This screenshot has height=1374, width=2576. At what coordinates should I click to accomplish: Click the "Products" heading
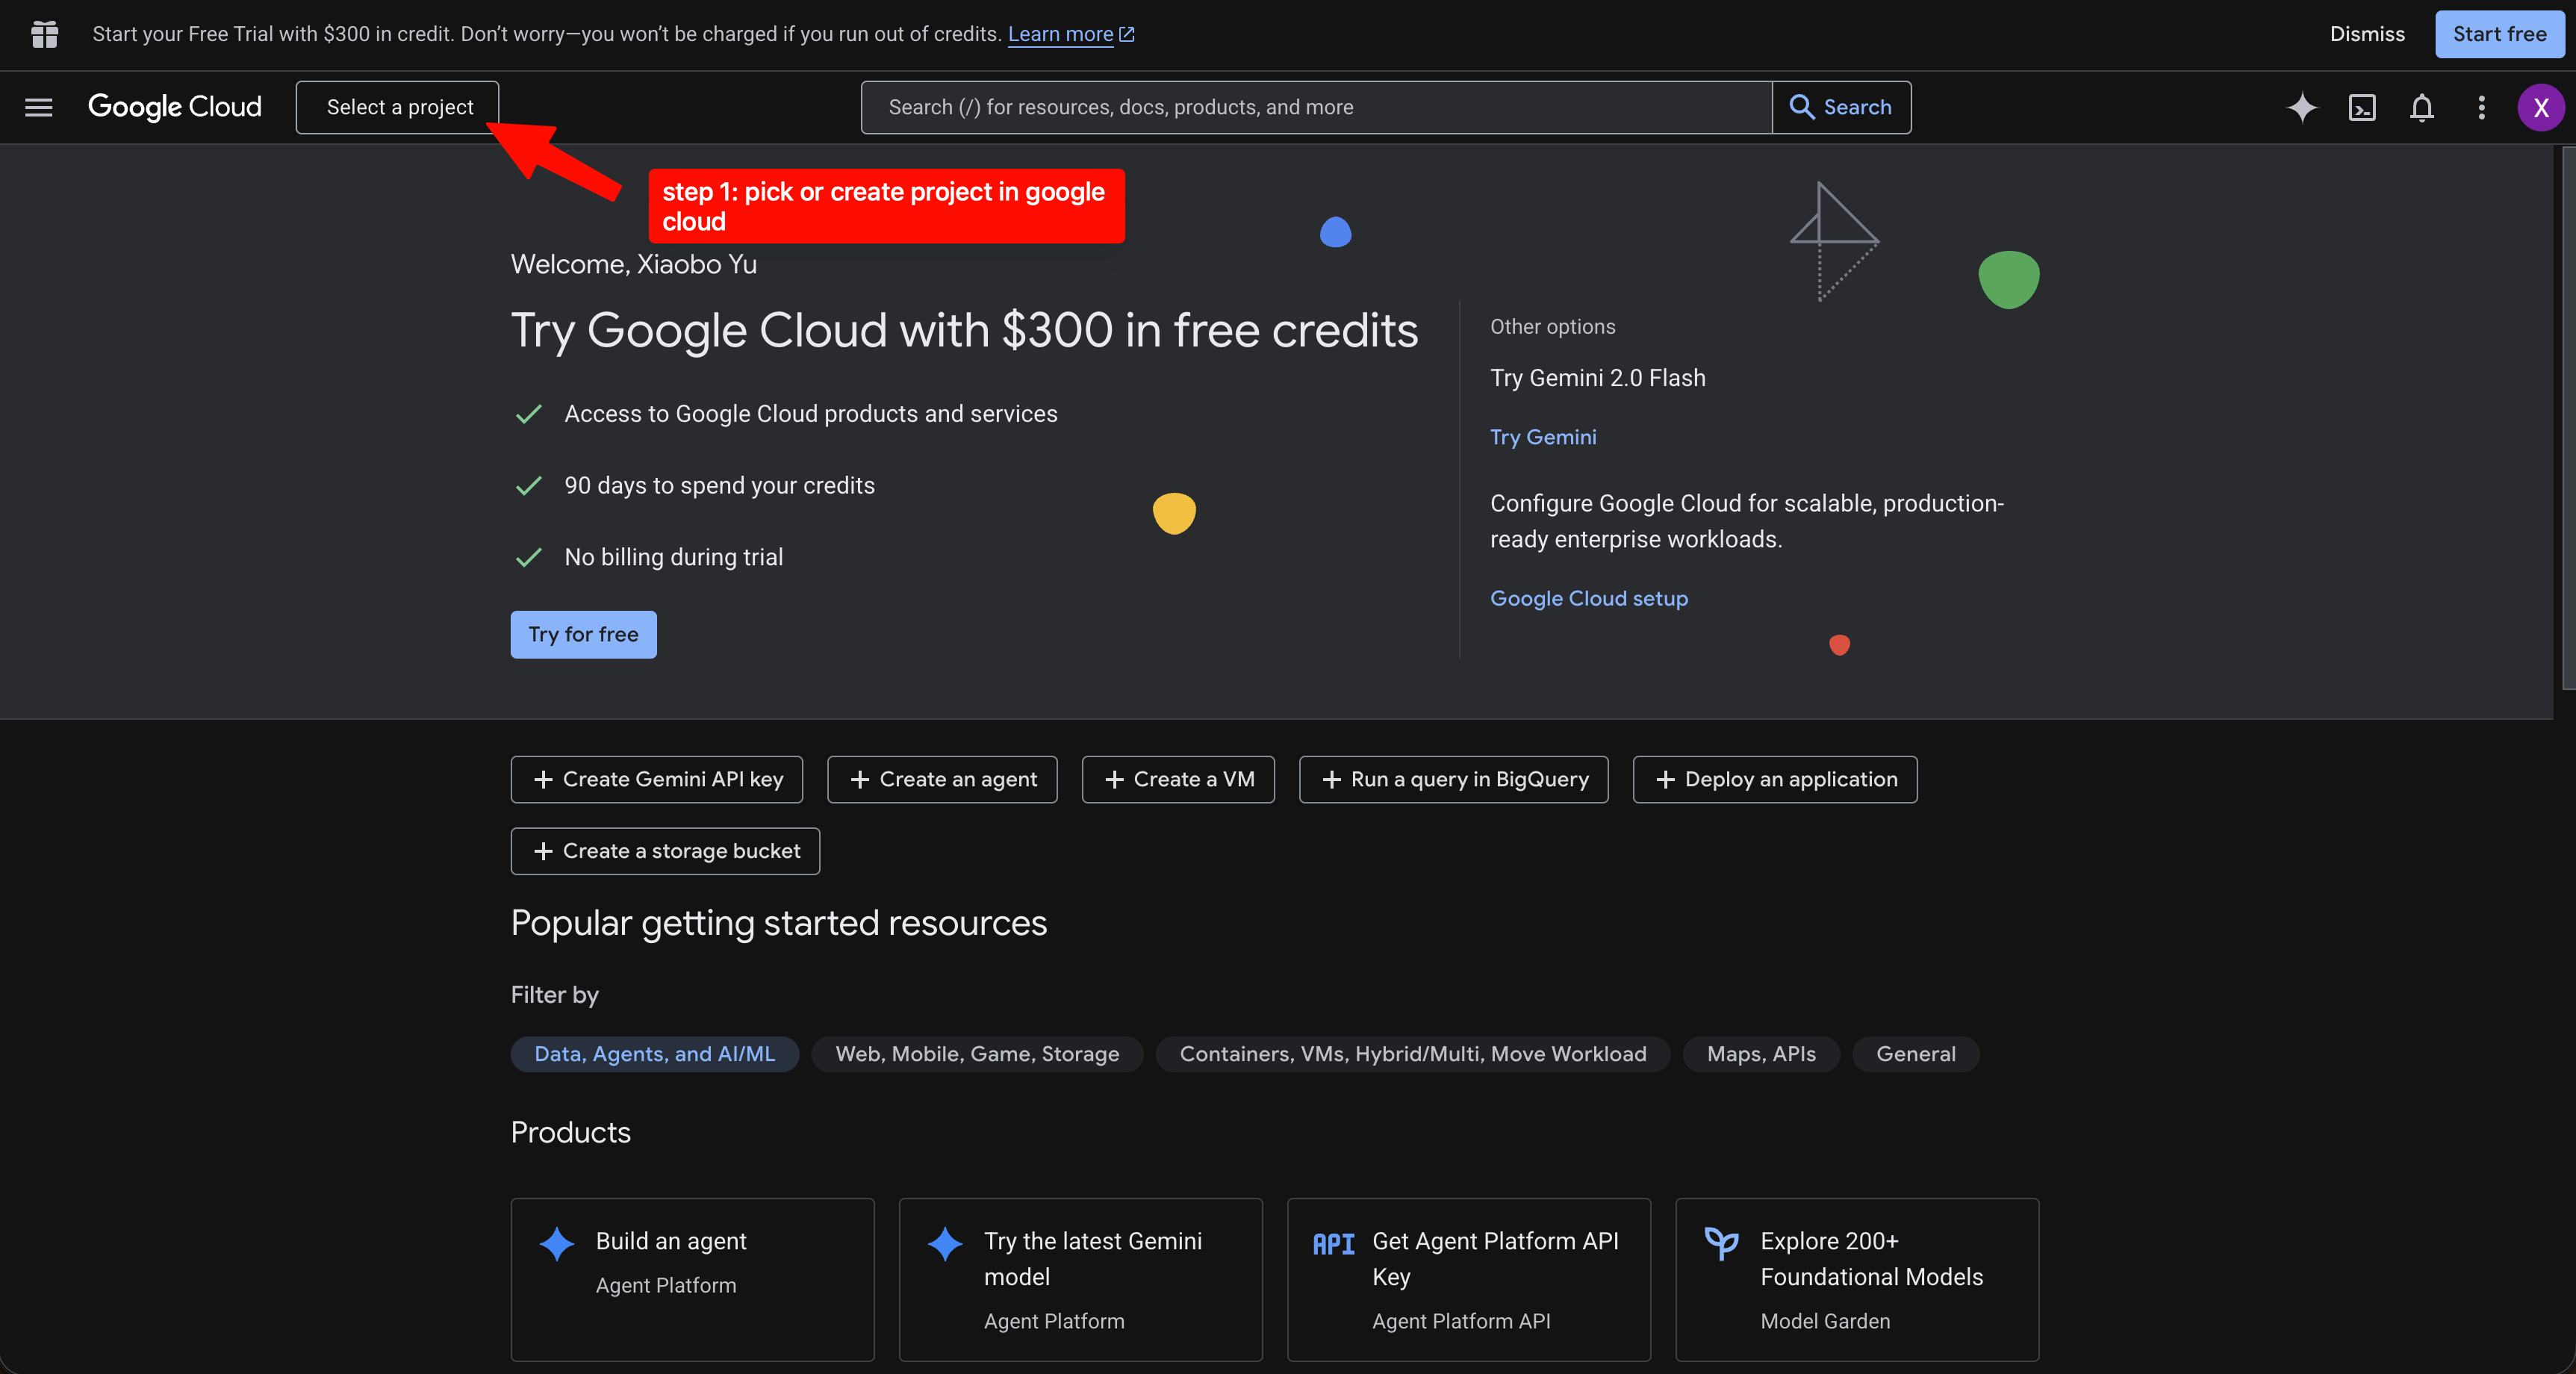[x=571, y=1132]
